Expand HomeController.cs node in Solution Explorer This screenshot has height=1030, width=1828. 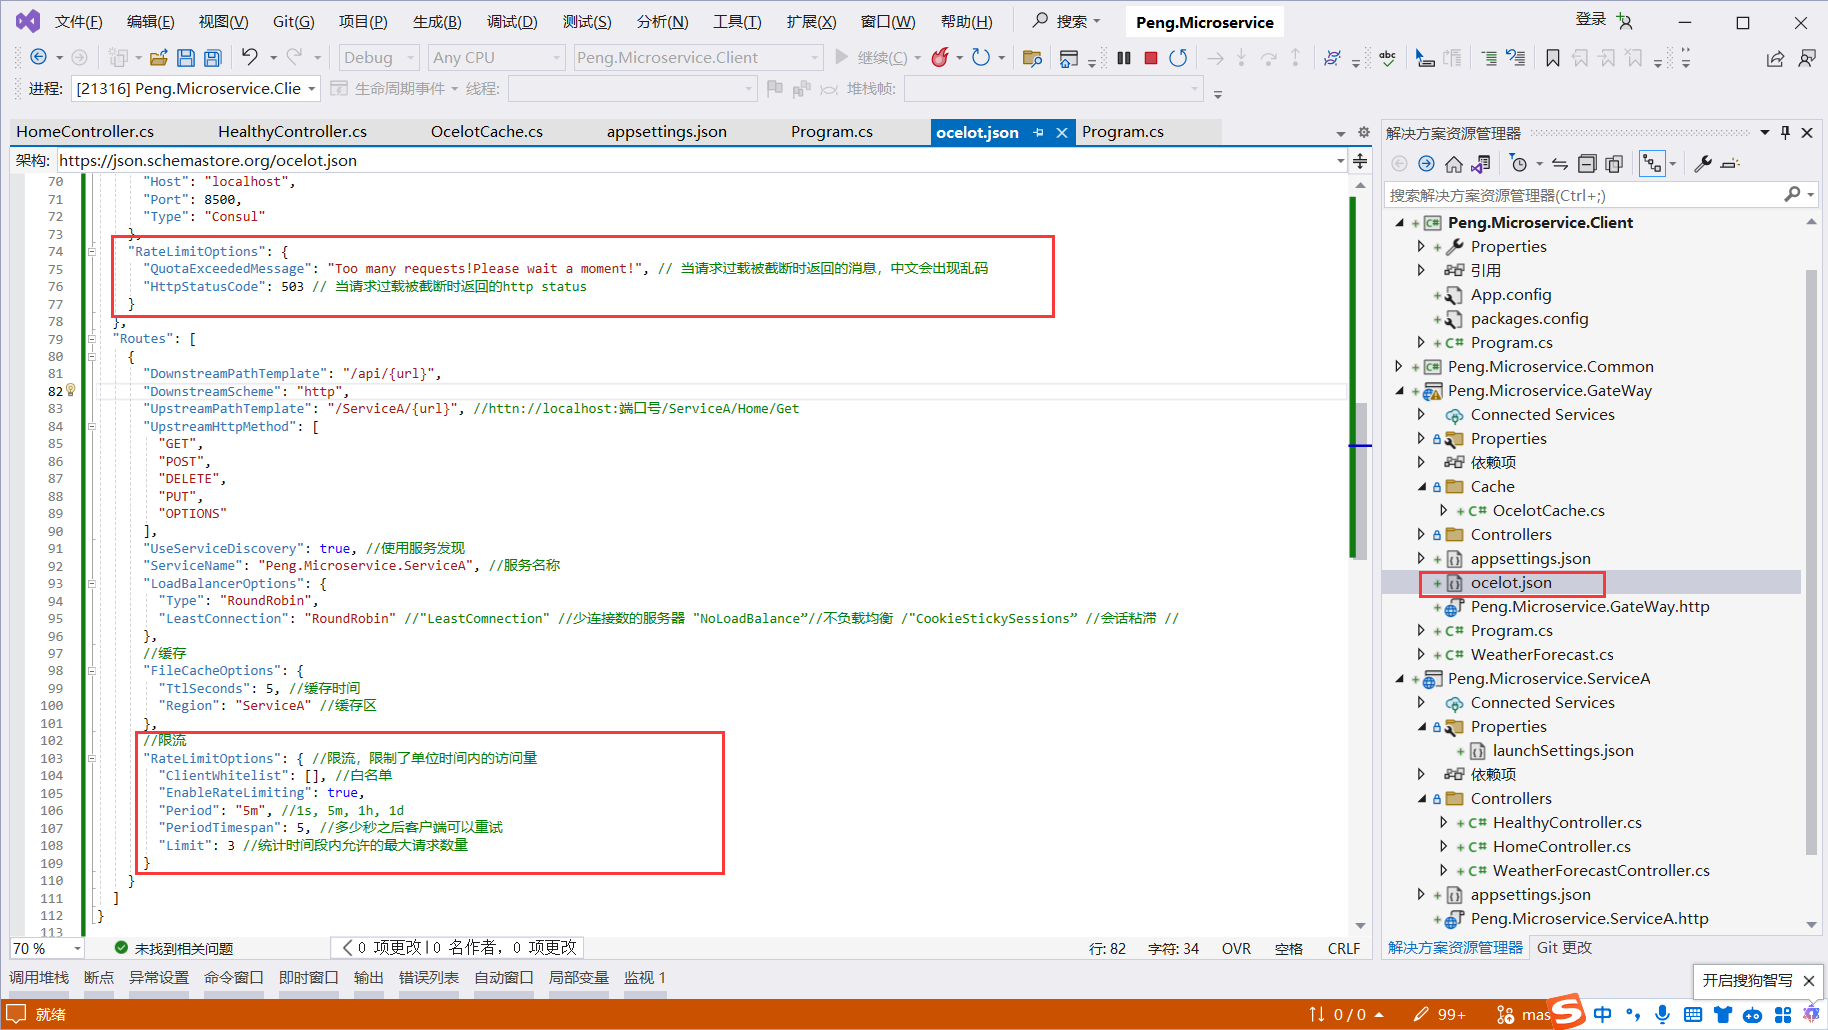coord(1443,847)
